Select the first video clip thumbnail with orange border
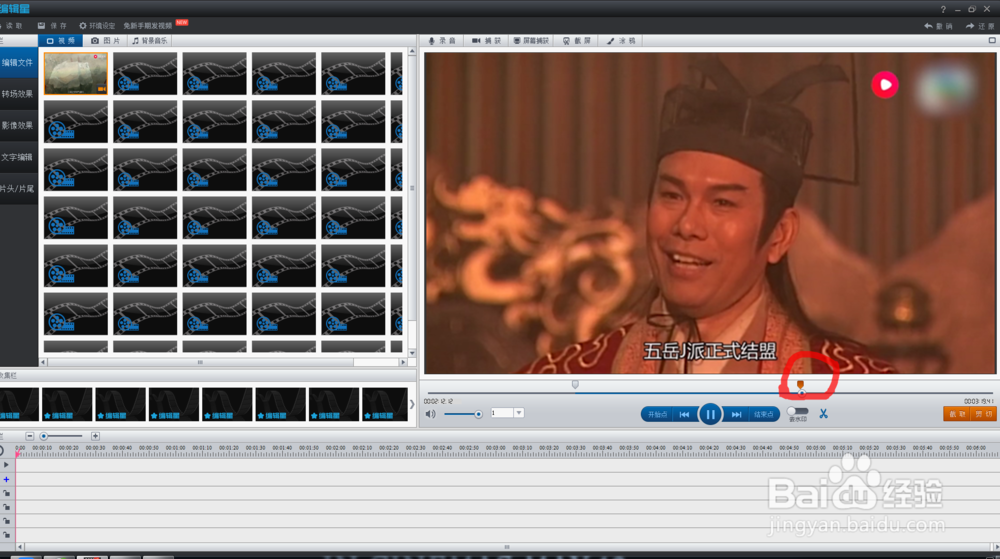 [x=75, y=73]
